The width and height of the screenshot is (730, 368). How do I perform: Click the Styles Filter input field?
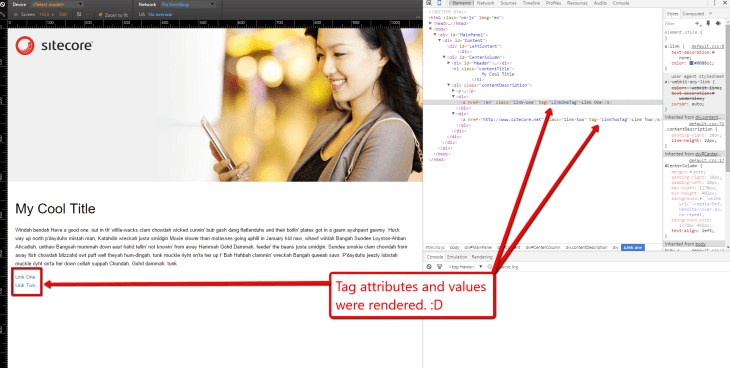[x=677, y=23]
